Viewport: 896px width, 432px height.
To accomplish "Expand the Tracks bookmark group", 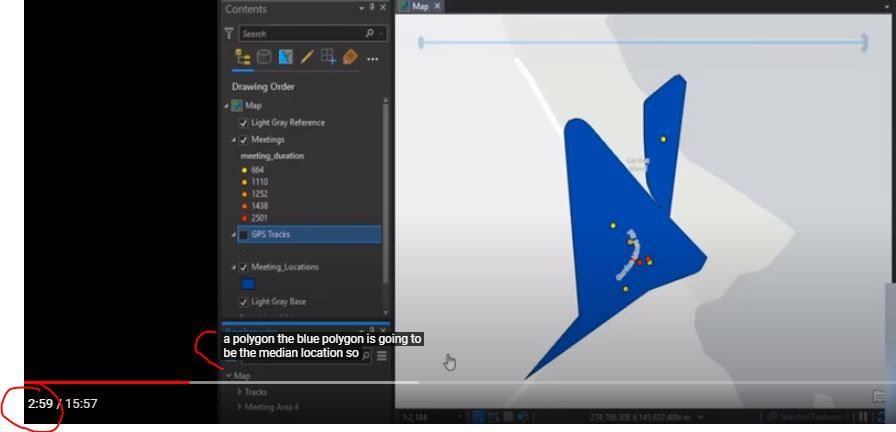I will coord(239,392).
